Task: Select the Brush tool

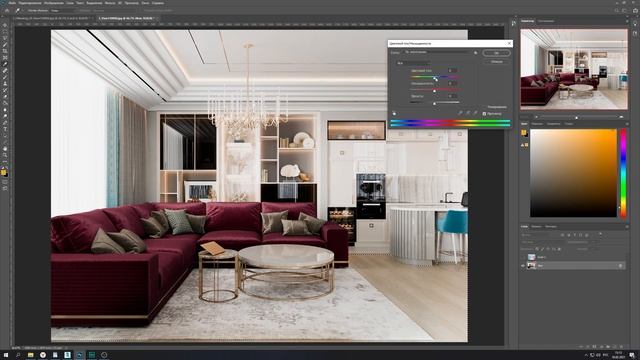Action: (x=5, y=77)
